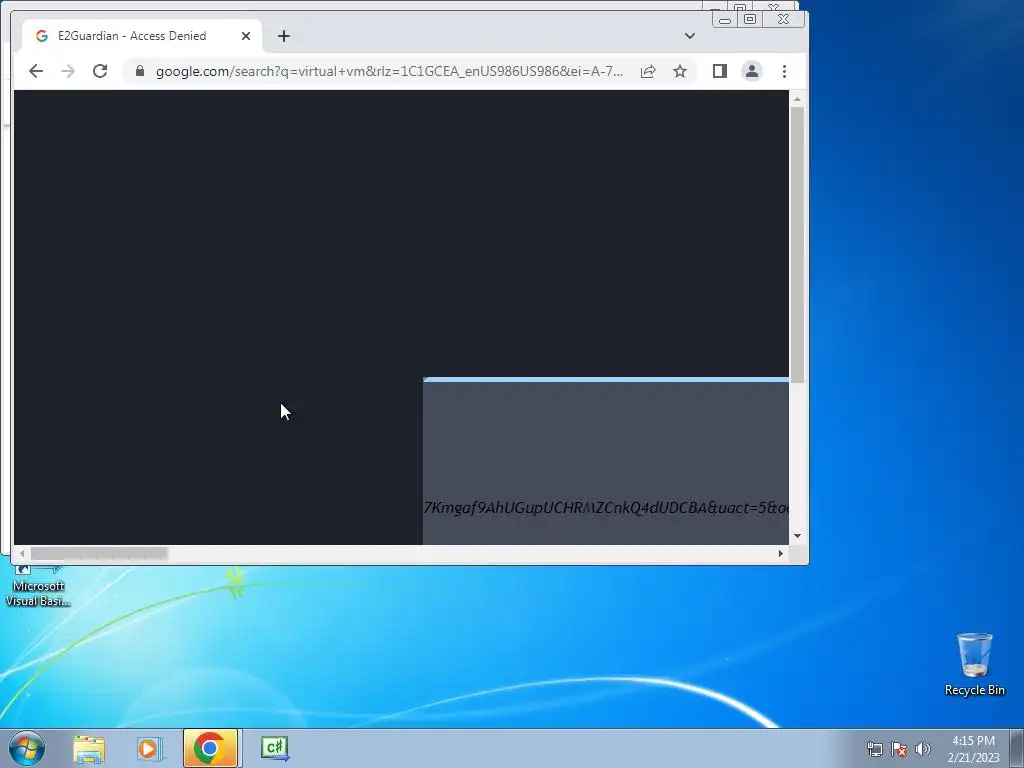Click the taskbar clock showing 4:15 PM

[973, 748]
